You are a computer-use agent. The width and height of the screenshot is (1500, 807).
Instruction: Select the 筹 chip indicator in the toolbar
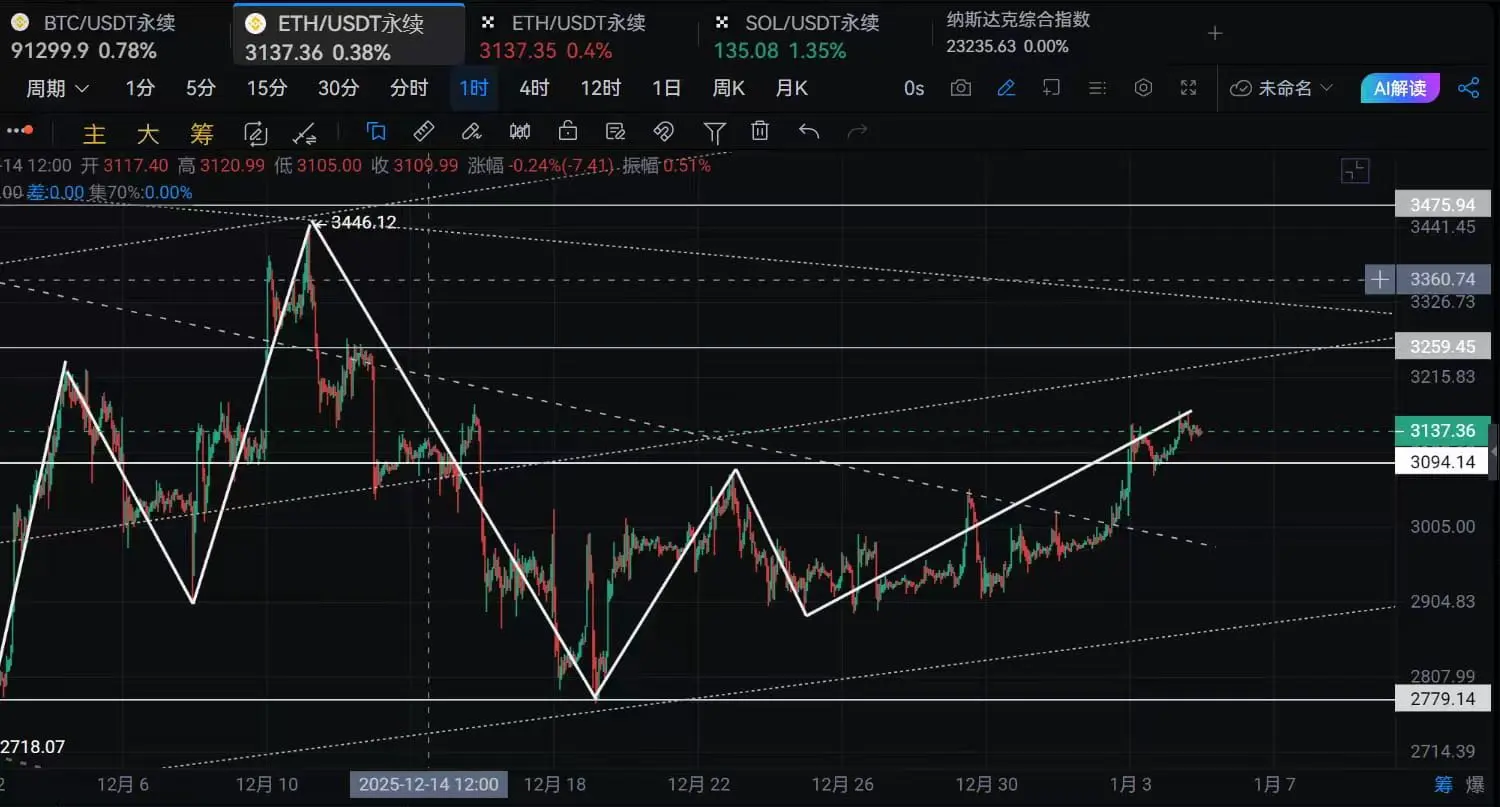point(202,133)
